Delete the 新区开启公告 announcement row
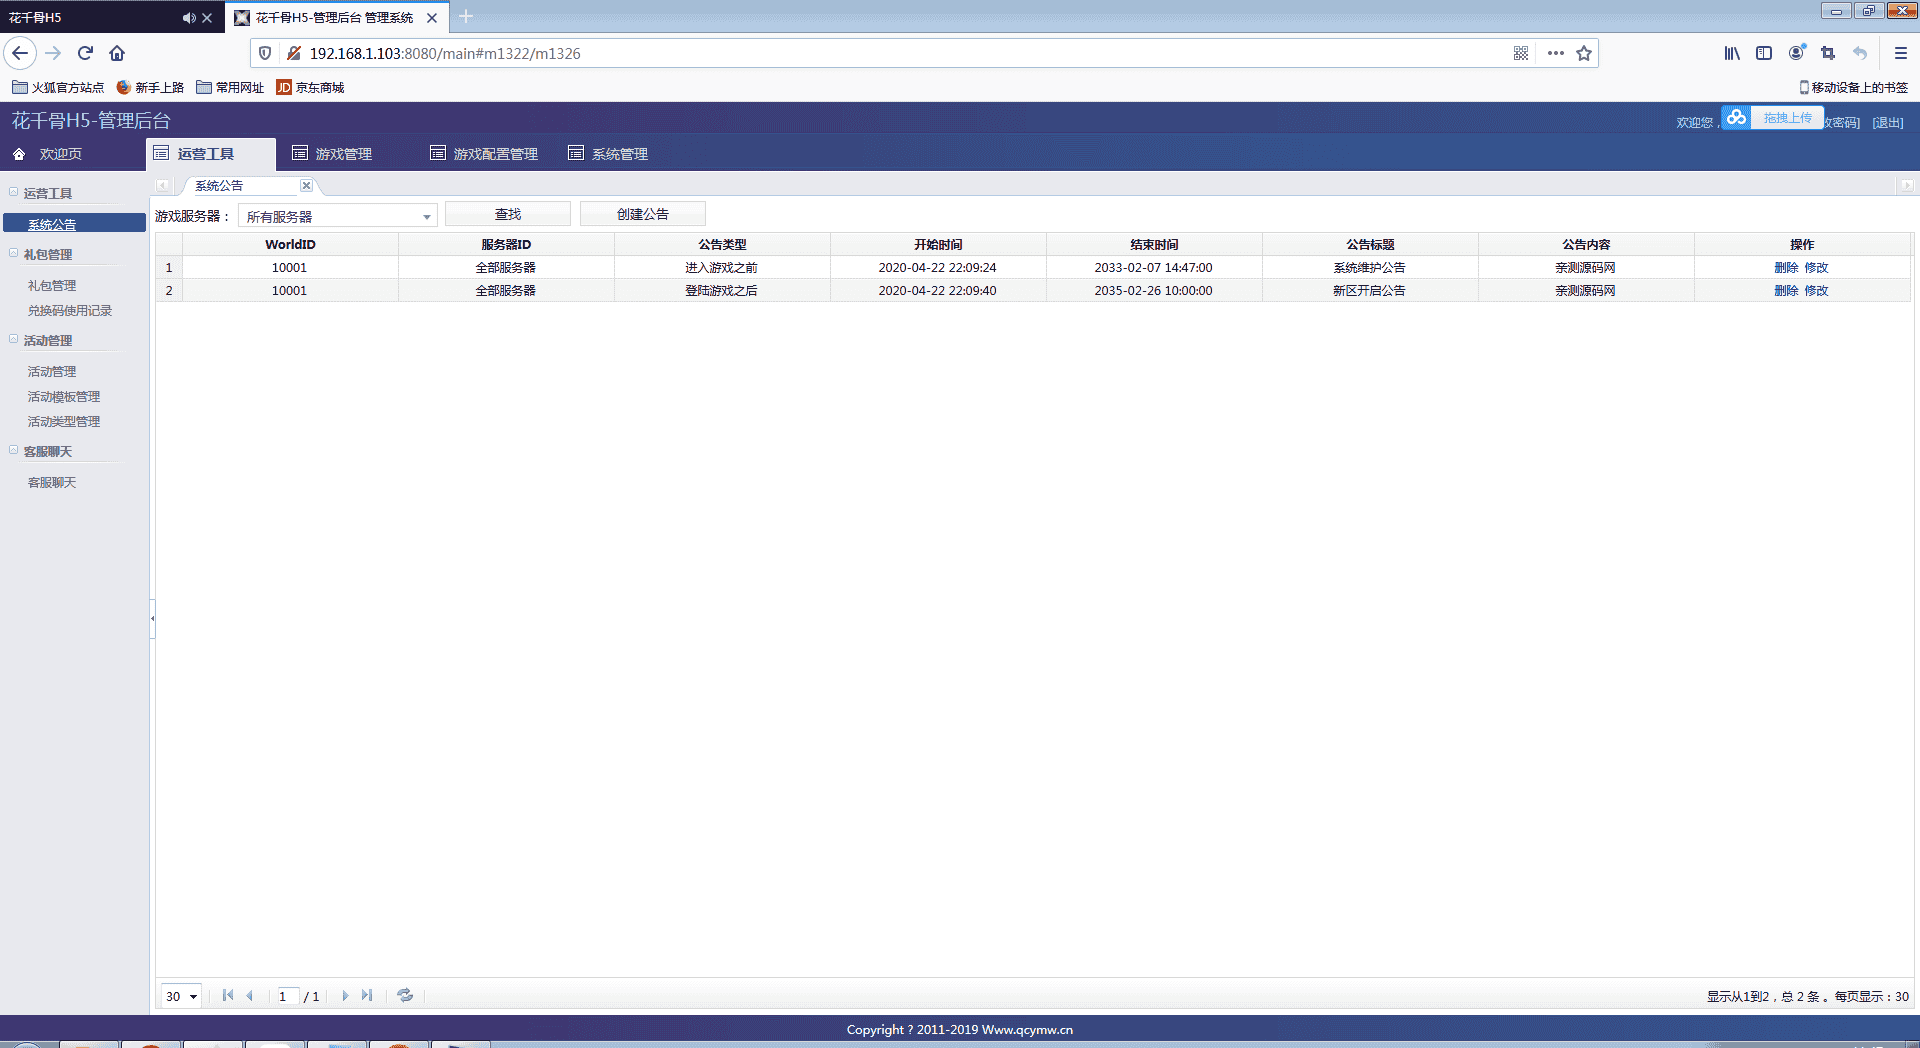 click(x=1786, y=291)
